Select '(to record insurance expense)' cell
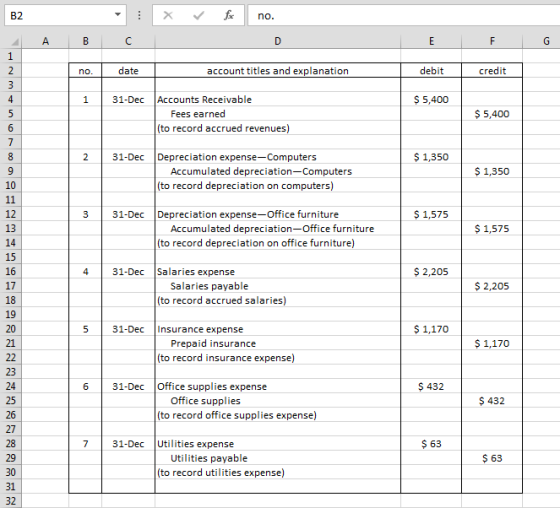Image resolution: width=560 pixels, height=508 pixels. [278, 358]
